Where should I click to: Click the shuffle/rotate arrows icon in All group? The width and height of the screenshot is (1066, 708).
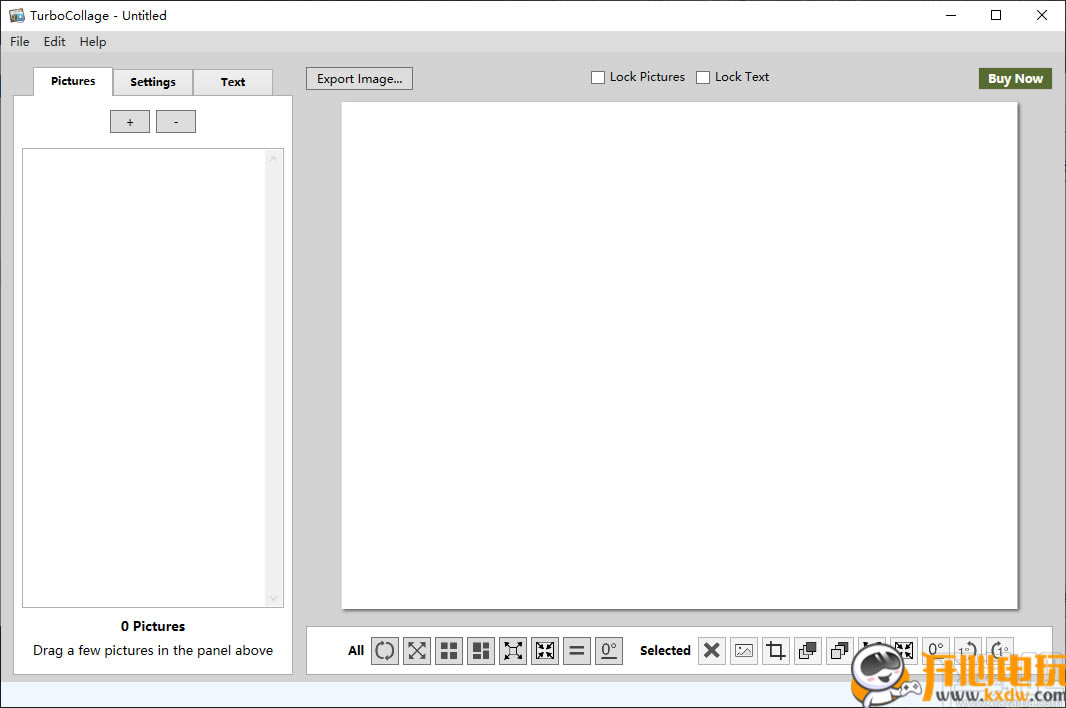(385, 651)
